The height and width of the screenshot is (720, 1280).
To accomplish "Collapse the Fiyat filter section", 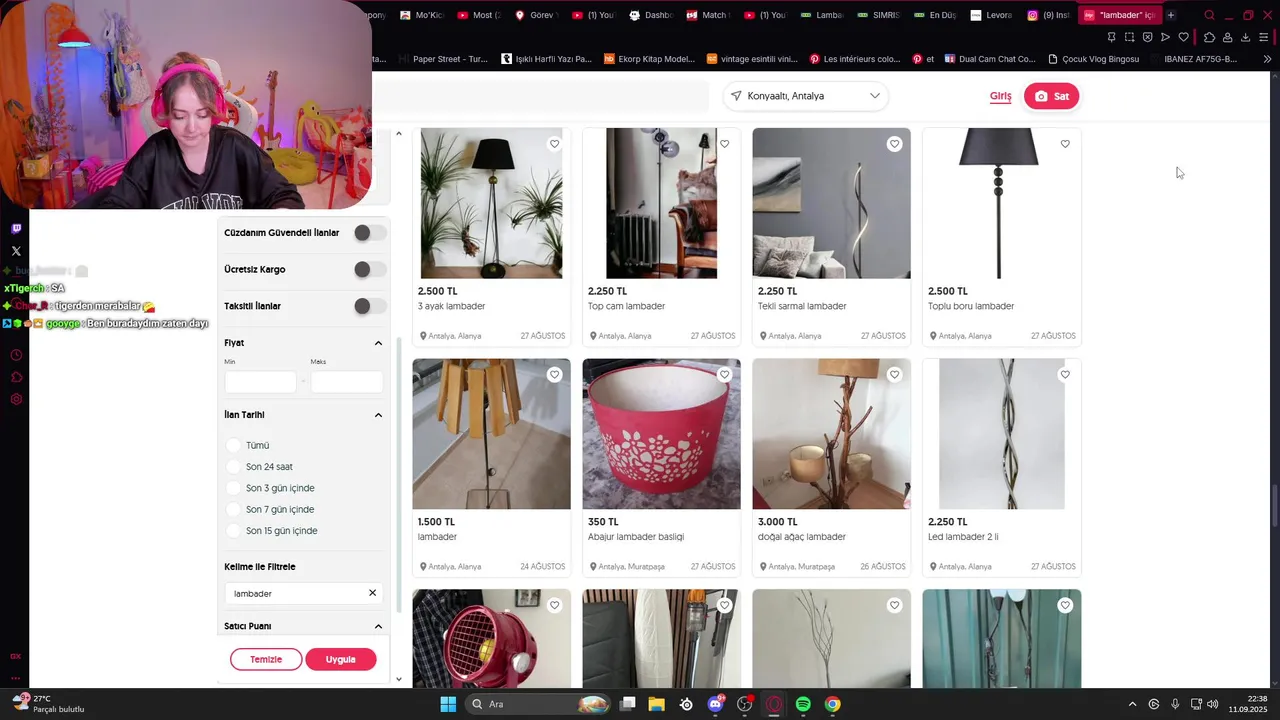I will (378, 343).
